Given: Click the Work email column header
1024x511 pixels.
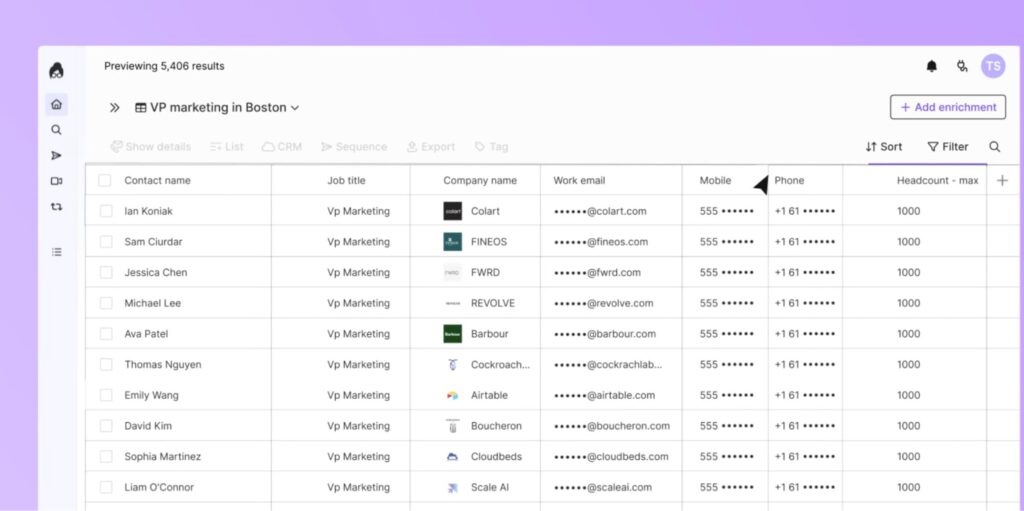Looking at the screenshot, I should (x=579, y=181).
